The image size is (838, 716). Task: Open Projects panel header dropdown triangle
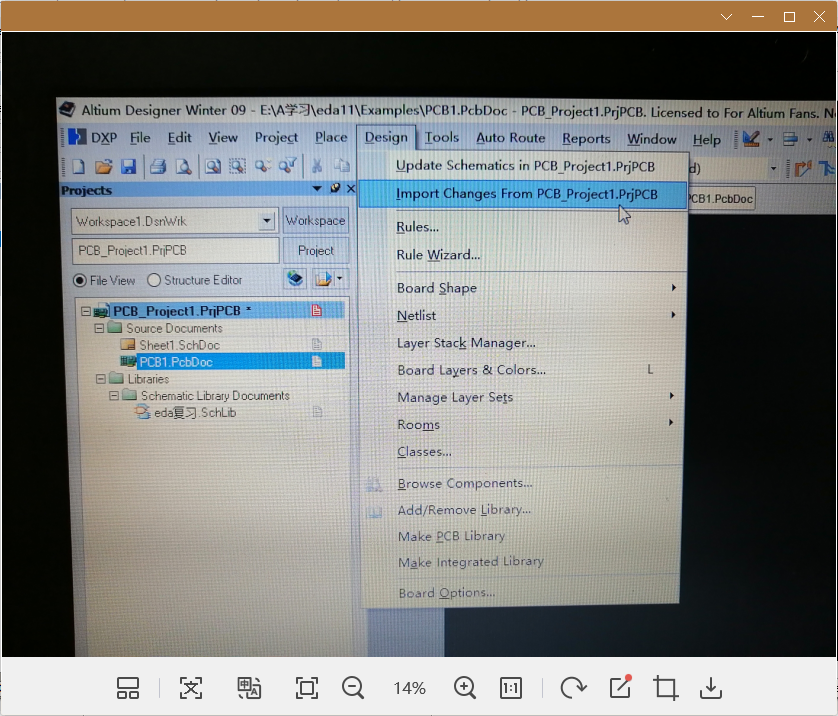tap(317, 188)
